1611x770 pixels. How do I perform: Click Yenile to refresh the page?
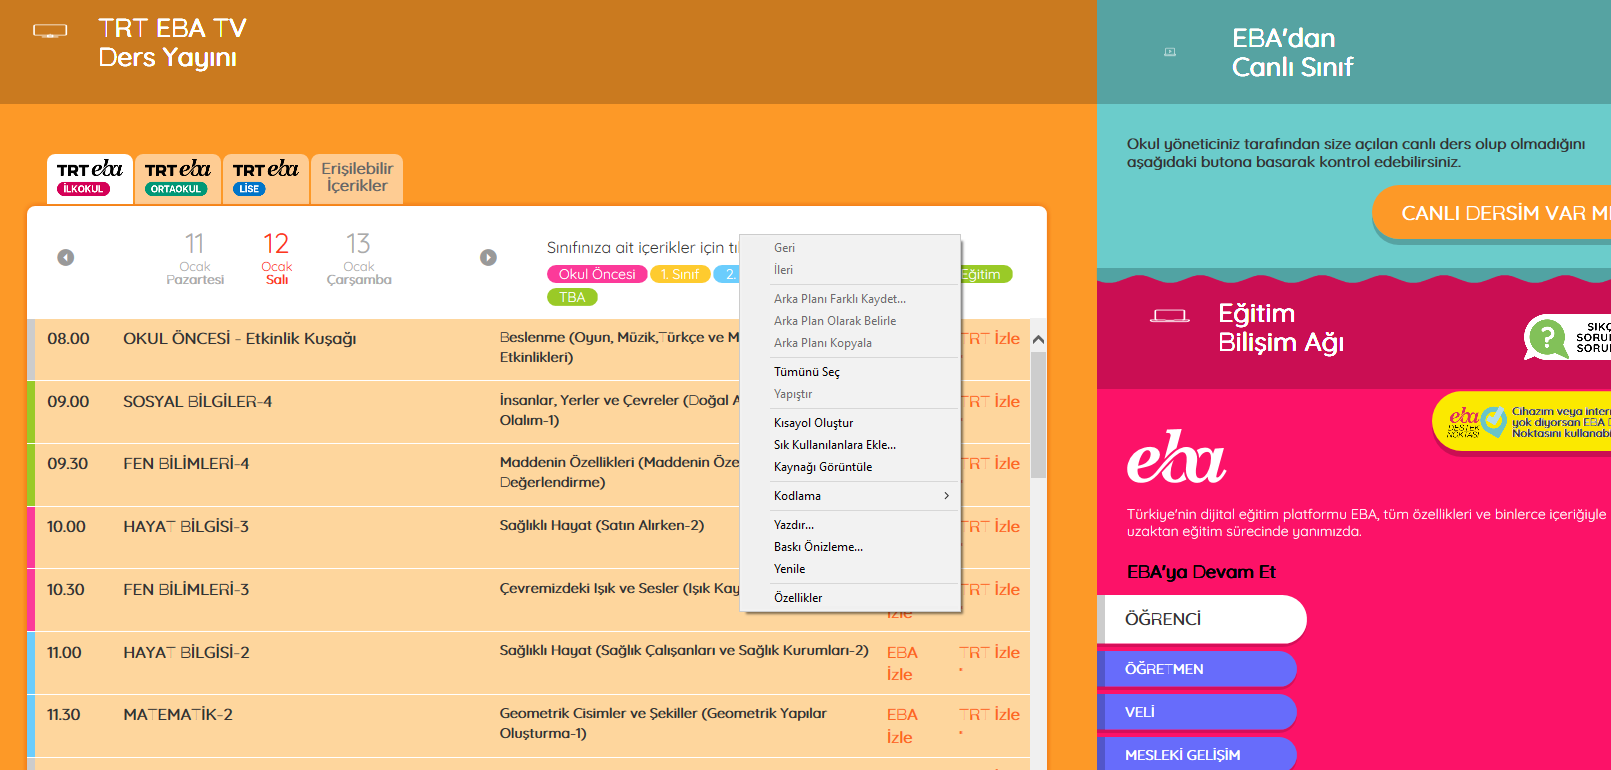(x=850, y=569)
